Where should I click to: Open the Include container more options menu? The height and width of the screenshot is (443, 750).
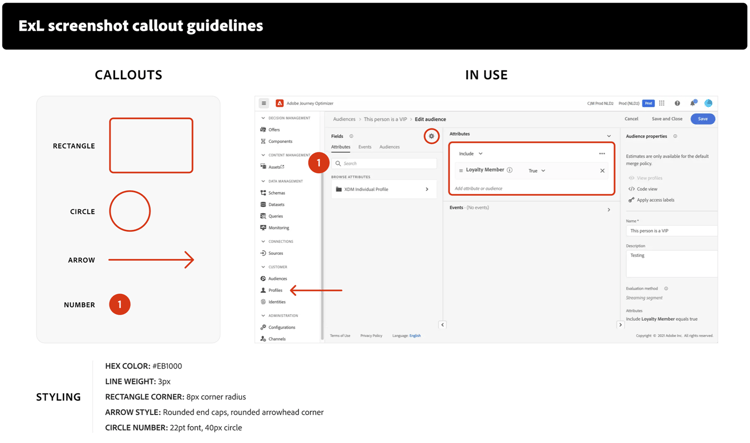click(x=602, y=154)
